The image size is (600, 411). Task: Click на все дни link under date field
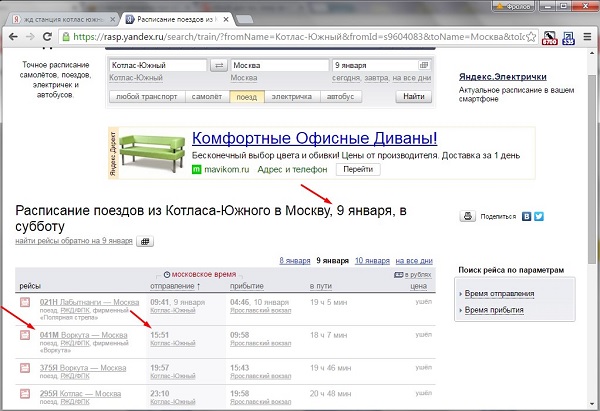(412, 78)
